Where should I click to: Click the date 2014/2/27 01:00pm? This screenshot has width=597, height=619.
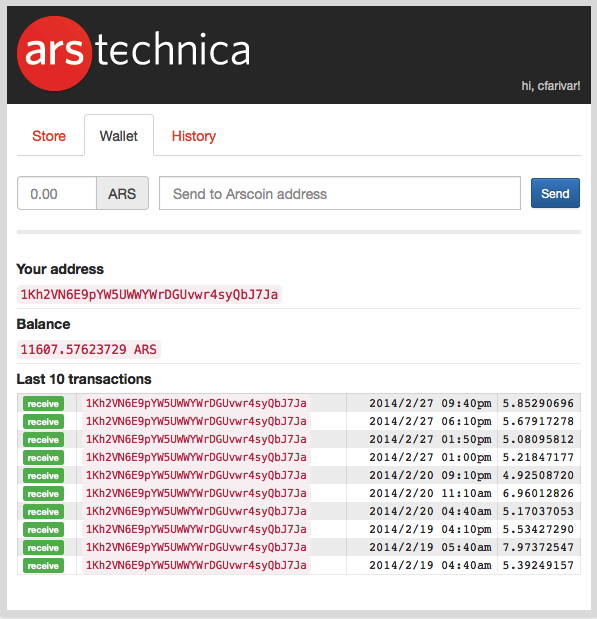[430, 457]
